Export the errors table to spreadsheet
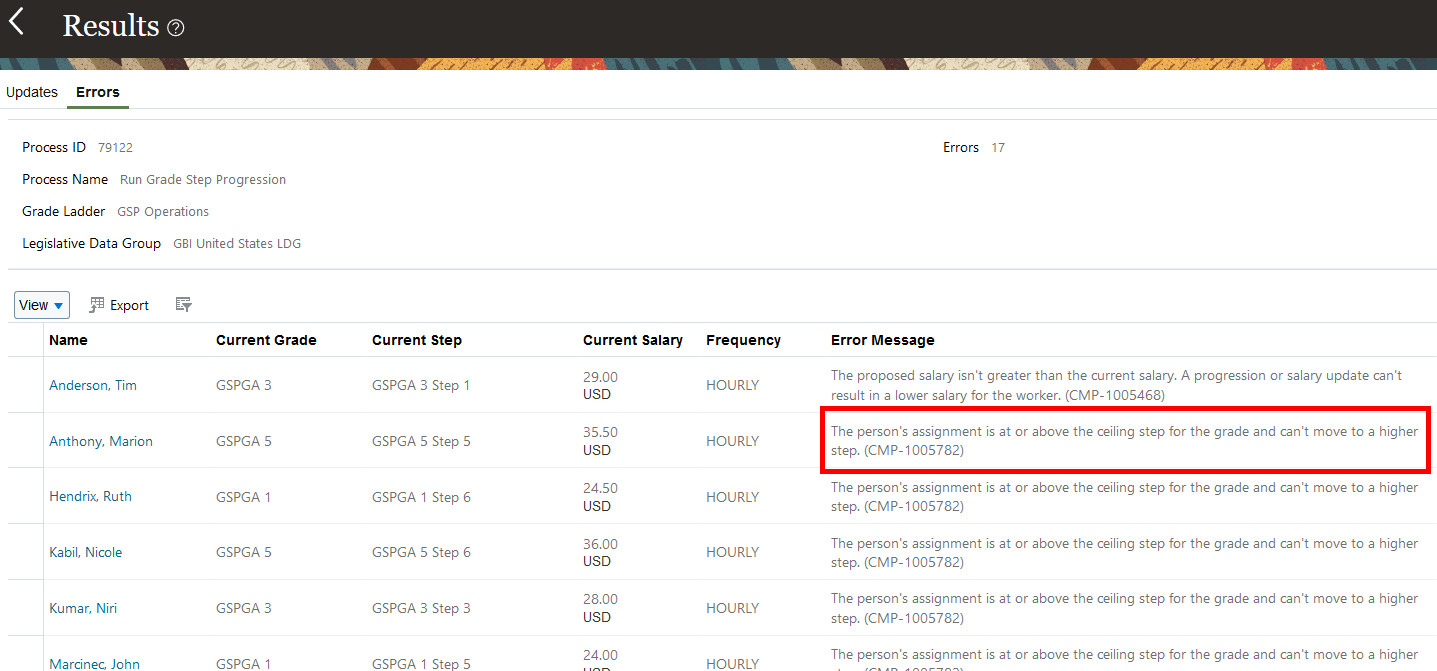Viewport: 1437px width, 671px height. point(119,305)
